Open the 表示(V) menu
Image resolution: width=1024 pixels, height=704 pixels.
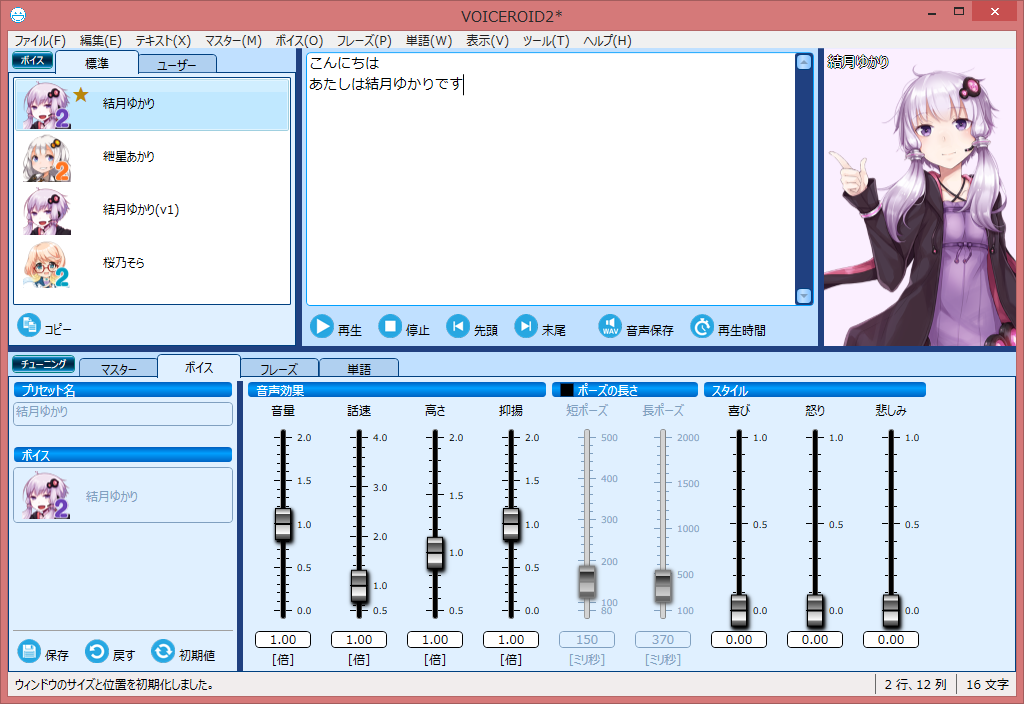[487, 40]
